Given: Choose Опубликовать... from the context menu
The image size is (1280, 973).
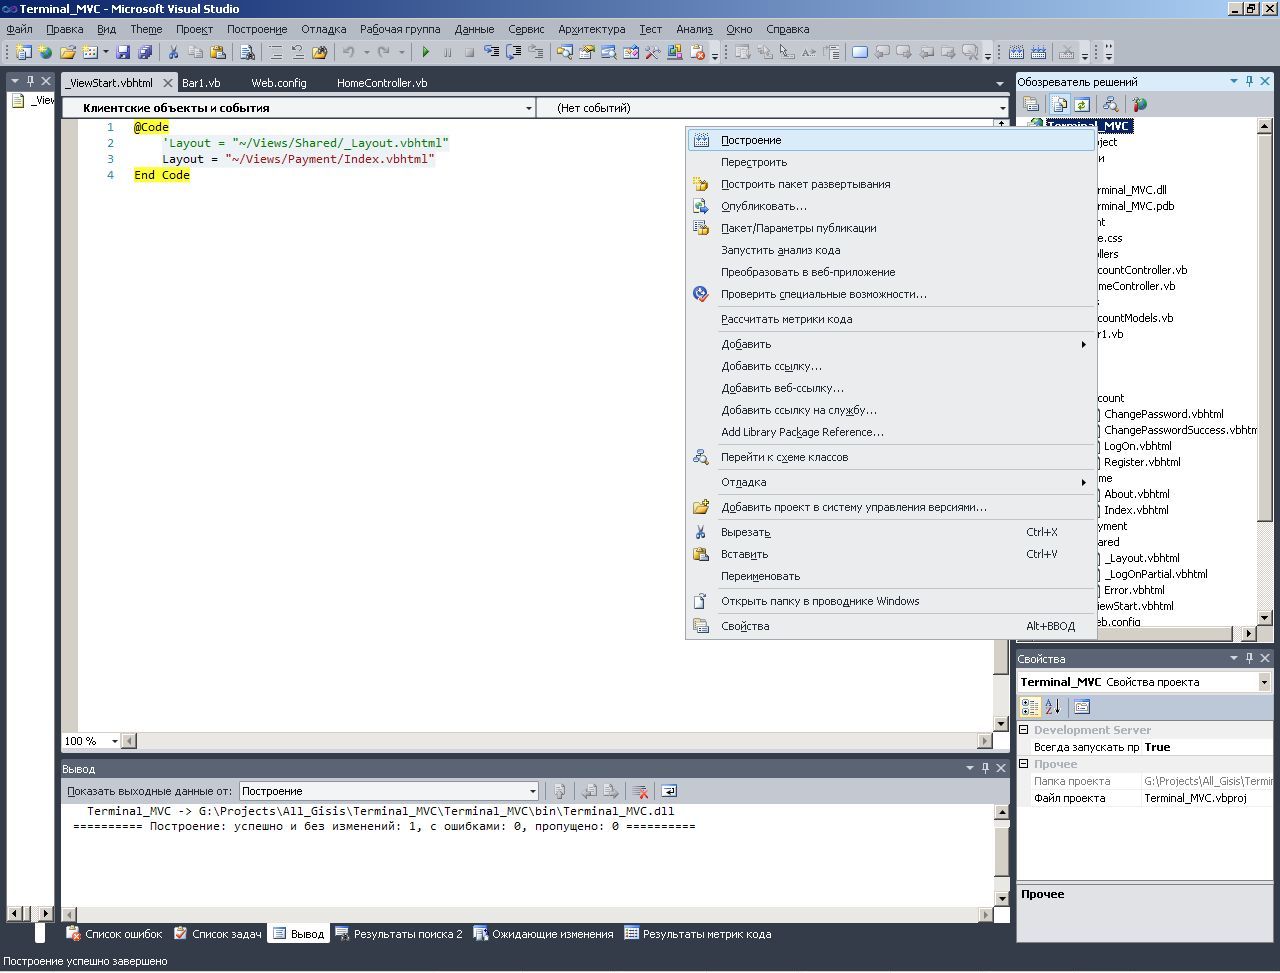Looking at the screenshot, I should tap(891, 206).
